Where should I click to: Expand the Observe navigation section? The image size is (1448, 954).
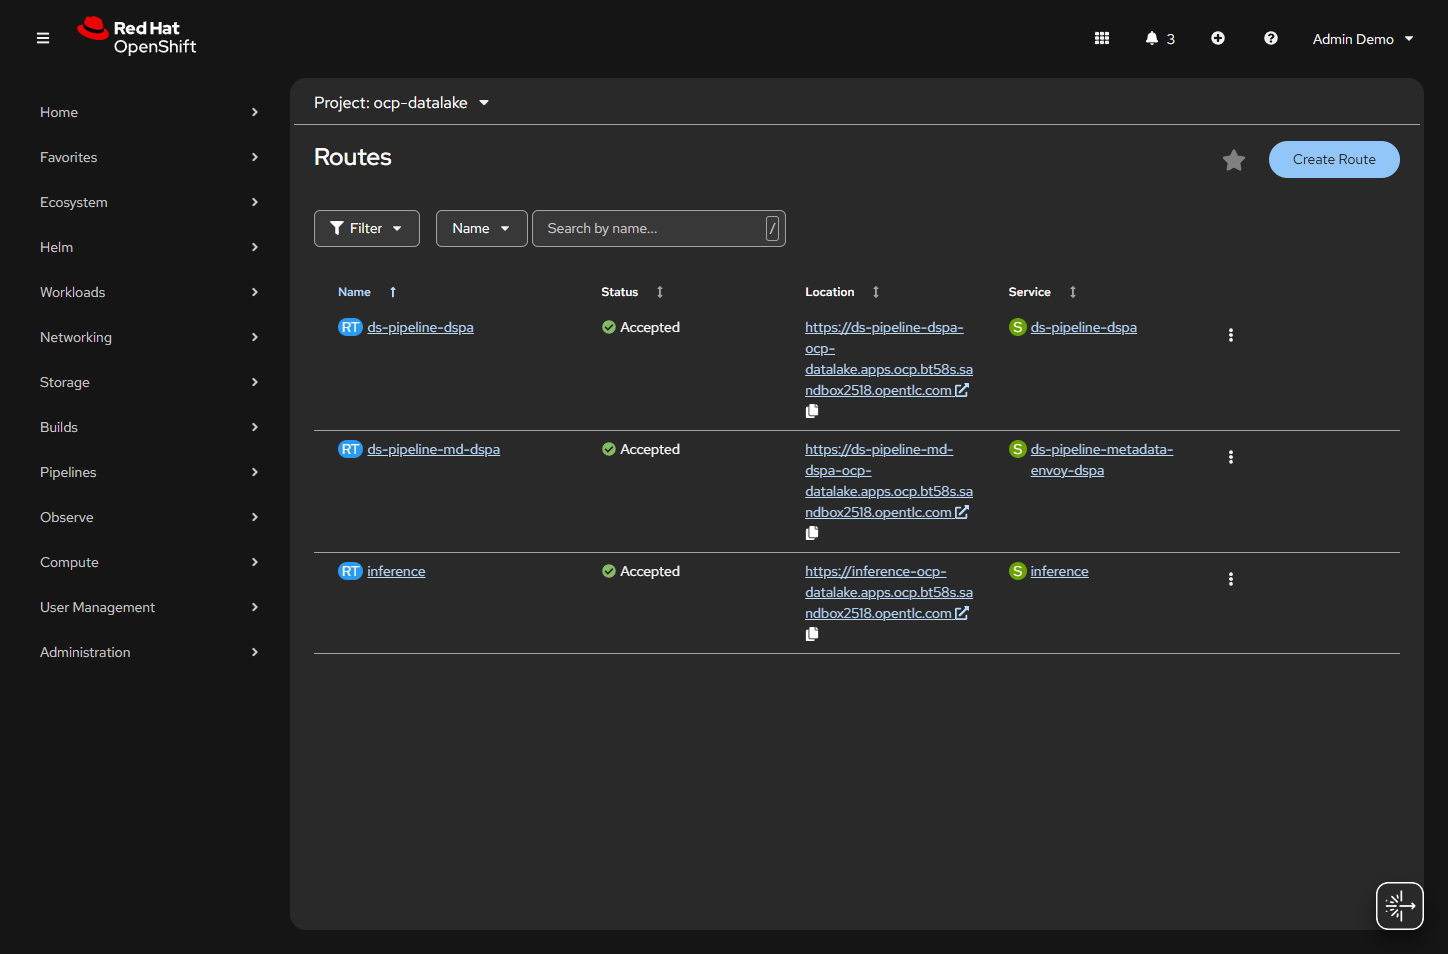coord(149,517)
